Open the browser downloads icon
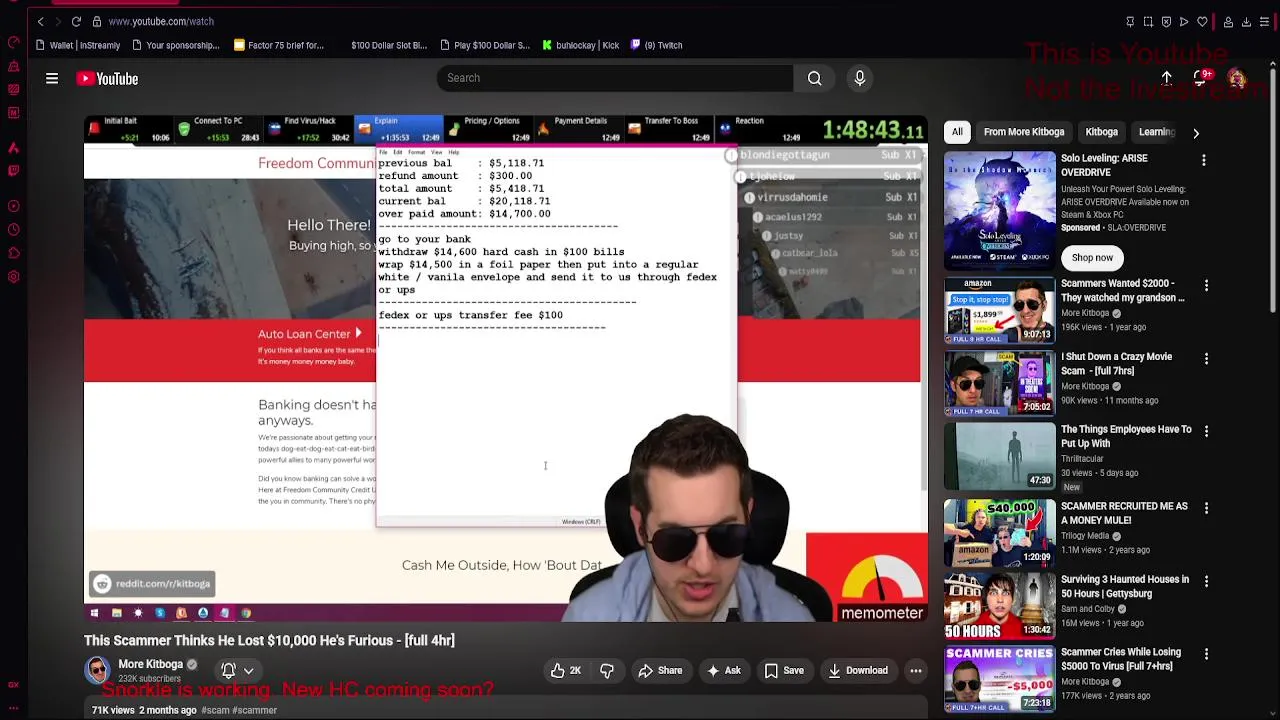Screen dimensions: 1280x720 point(1247,21)
